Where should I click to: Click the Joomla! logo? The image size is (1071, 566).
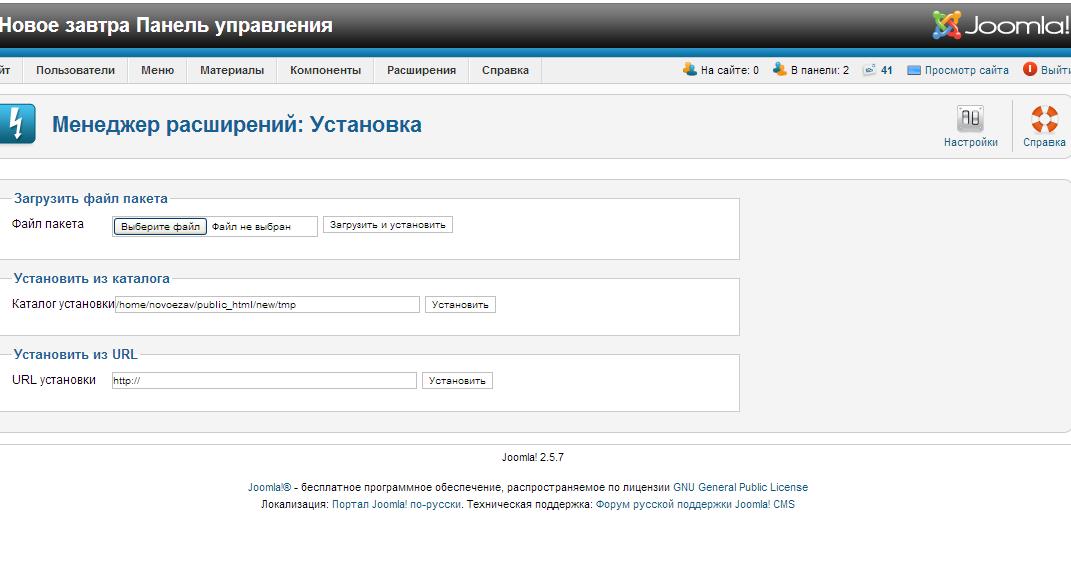1000,25
